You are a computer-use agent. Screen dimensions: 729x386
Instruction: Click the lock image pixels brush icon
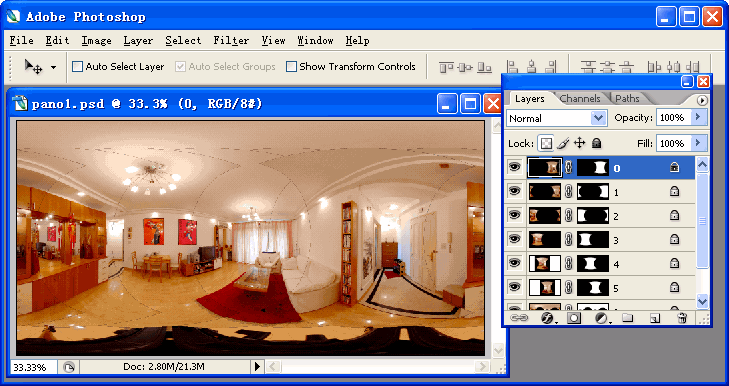pyautogui.click(x=563, y=143)
